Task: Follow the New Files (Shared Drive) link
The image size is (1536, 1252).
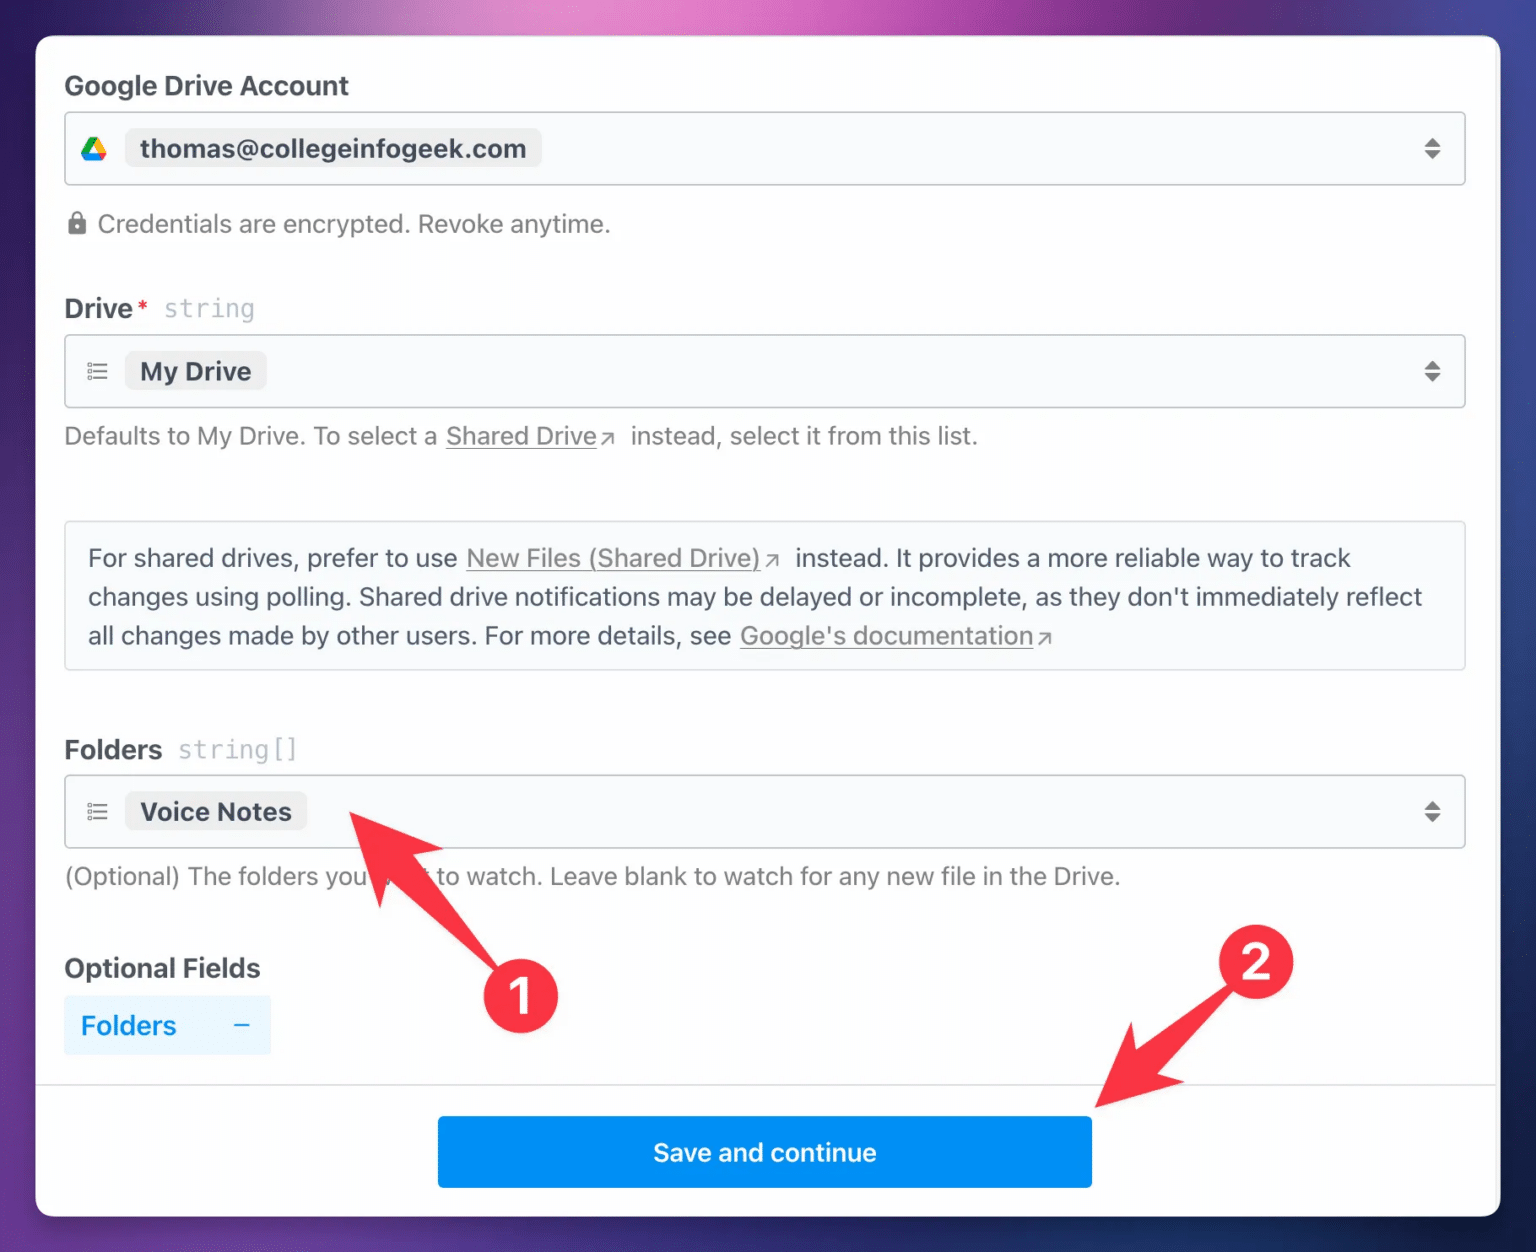Action: pos(612,558)
